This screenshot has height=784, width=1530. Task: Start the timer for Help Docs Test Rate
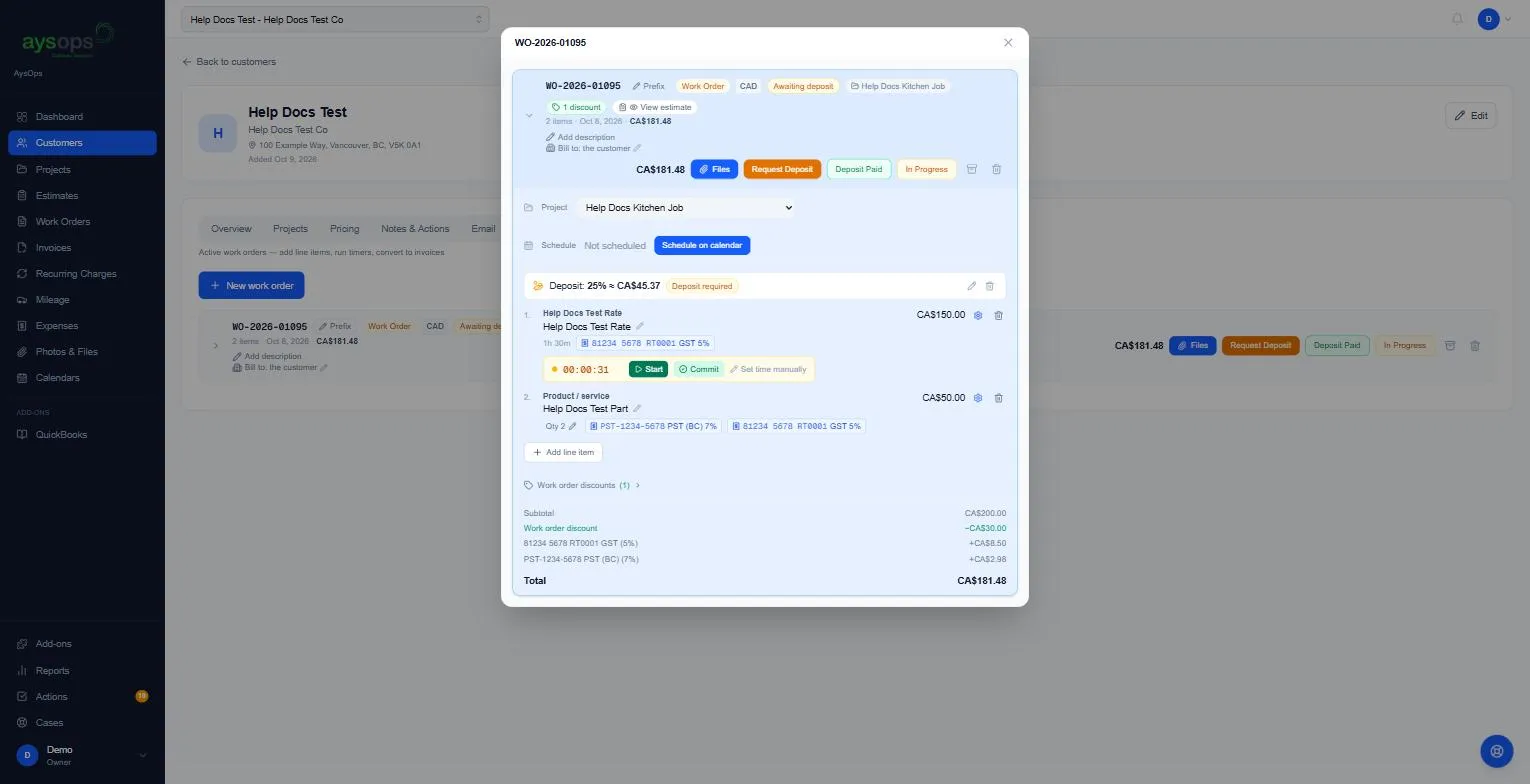click(648, 369)
